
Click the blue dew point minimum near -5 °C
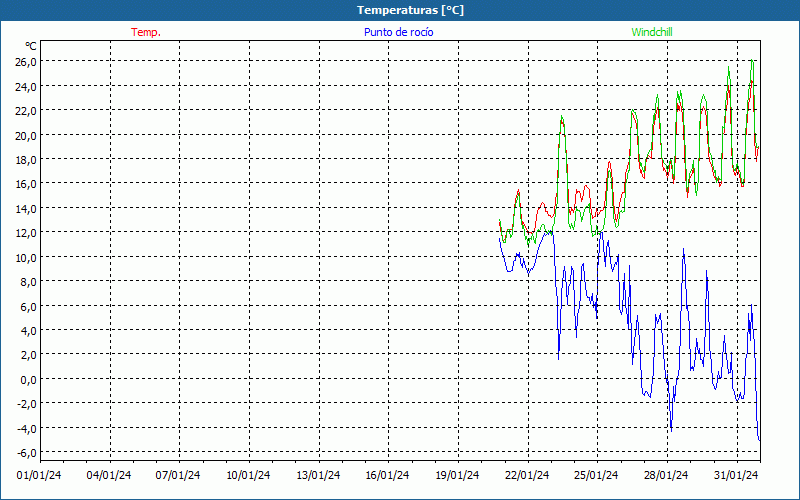(x=759, y=439)
